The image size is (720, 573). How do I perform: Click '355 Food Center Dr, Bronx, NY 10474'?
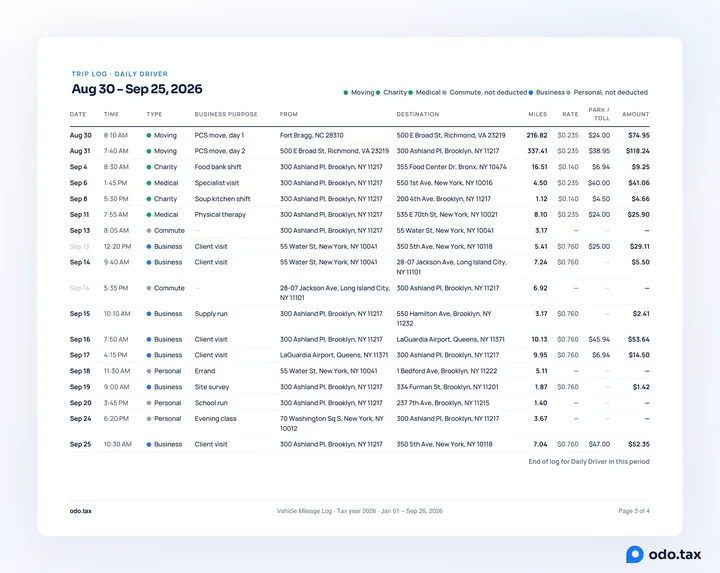coord(451,167)
